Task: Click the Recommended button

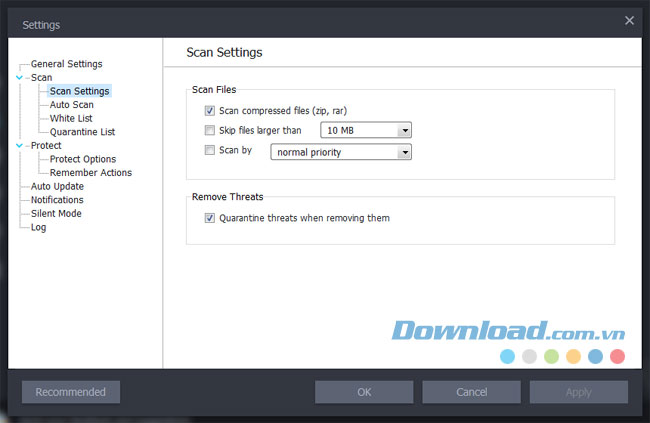Action: pos(71,392)
